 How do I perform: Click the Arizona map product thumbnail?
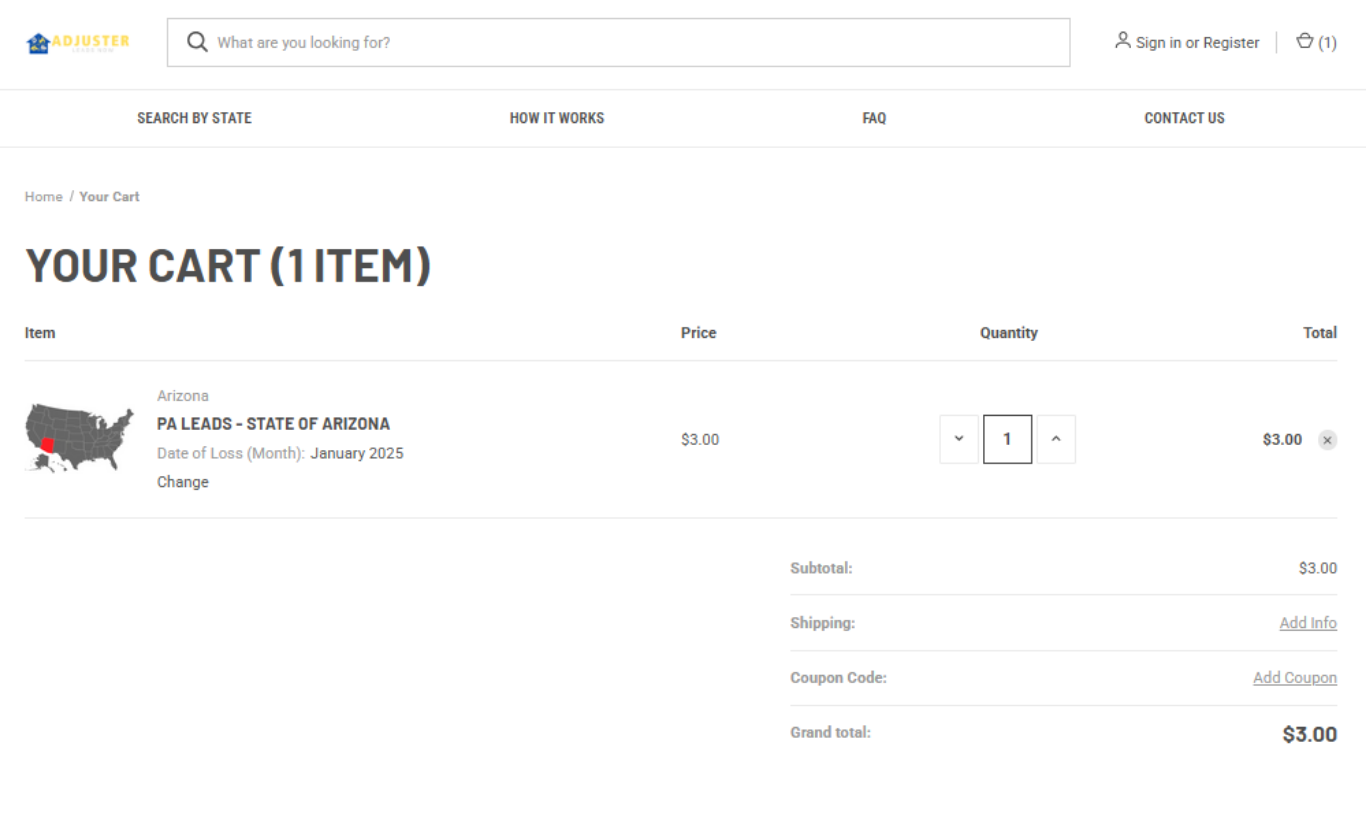79,438
